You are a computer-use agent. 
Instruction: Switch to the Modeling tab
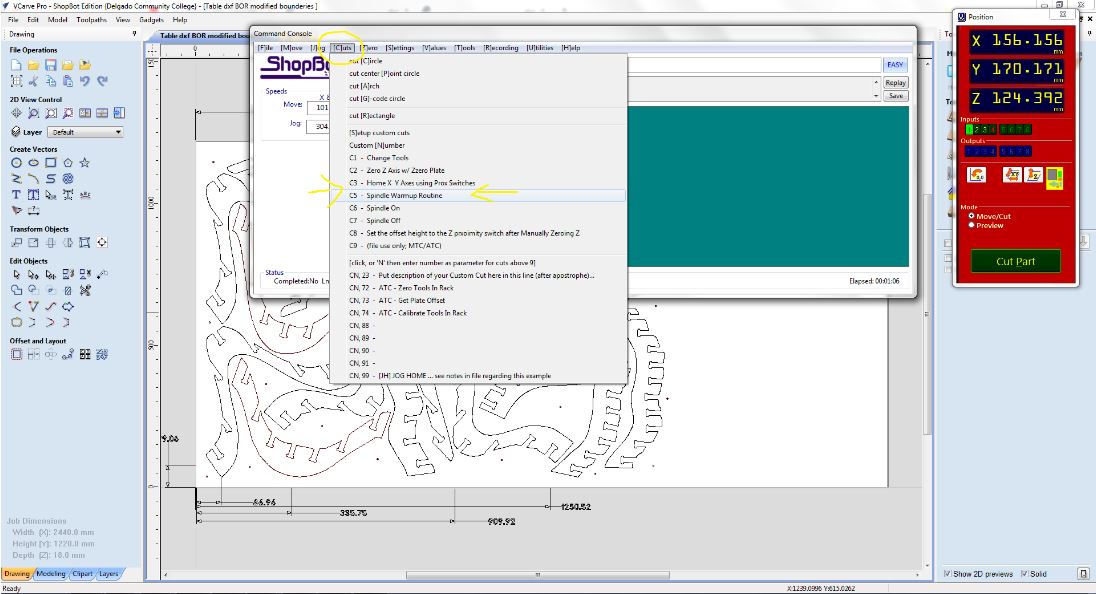(50, 574)
